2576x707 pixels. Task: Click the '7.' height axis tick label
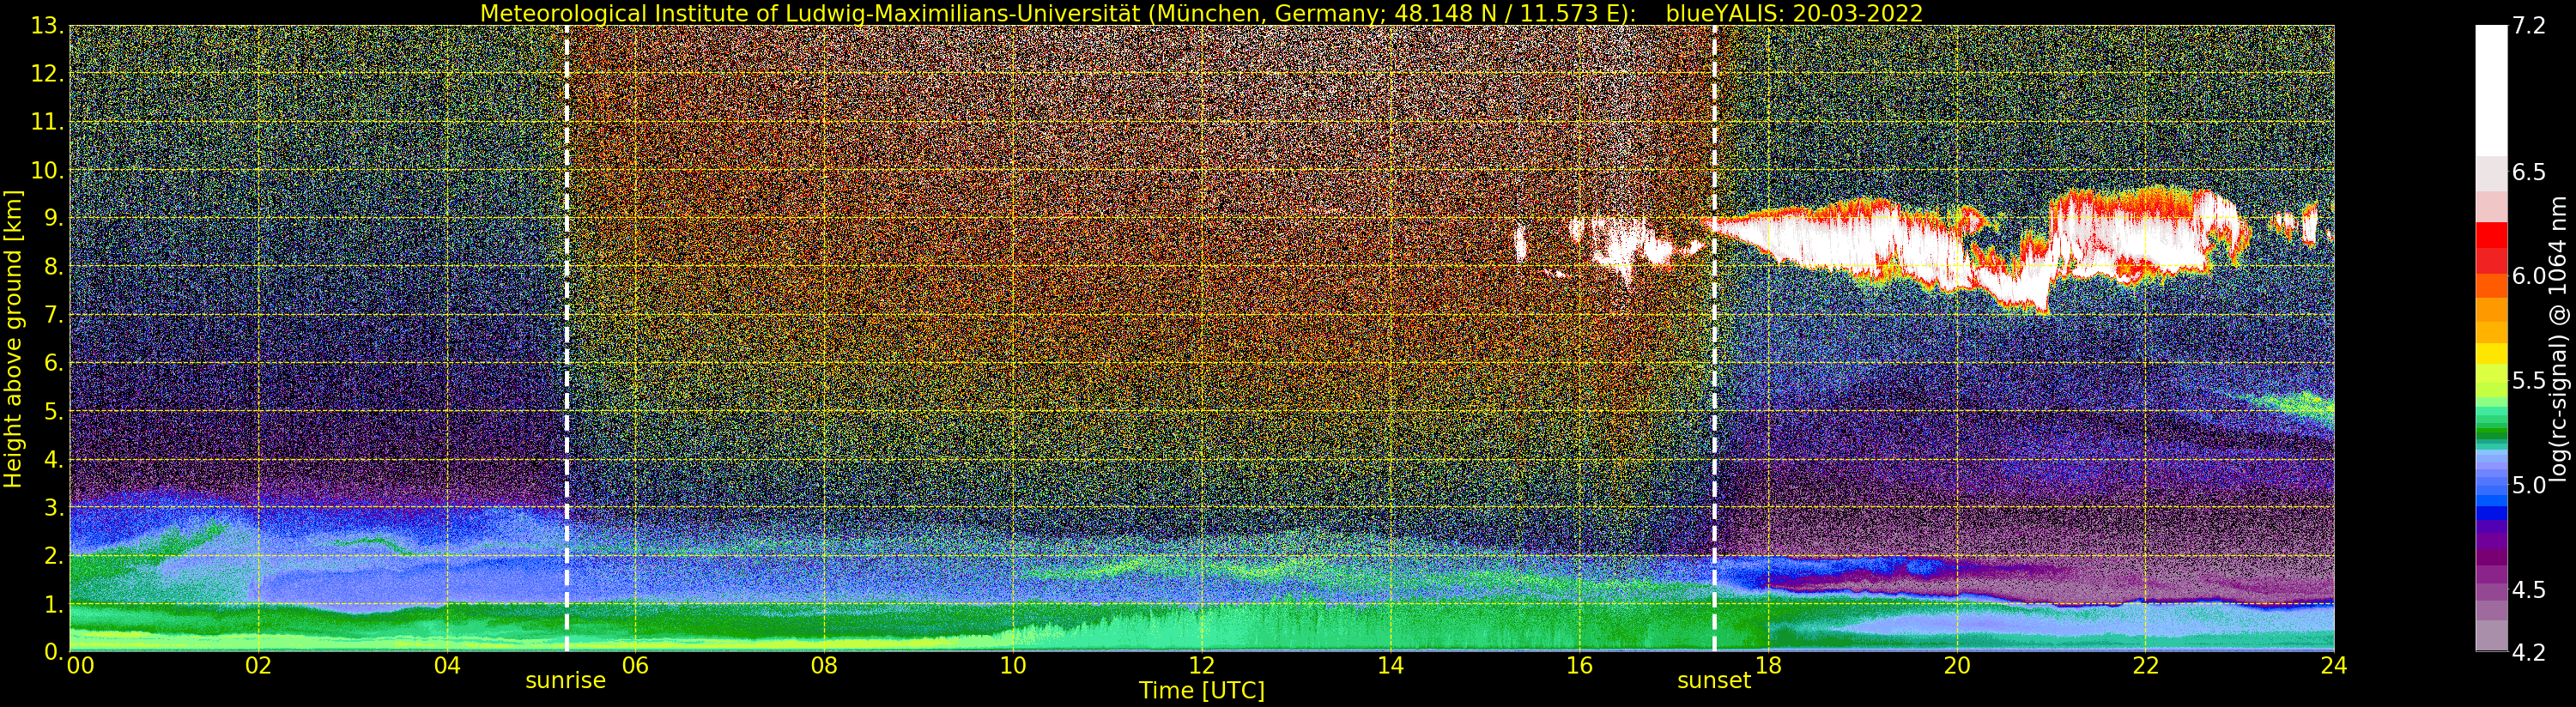tap(54, 315)
